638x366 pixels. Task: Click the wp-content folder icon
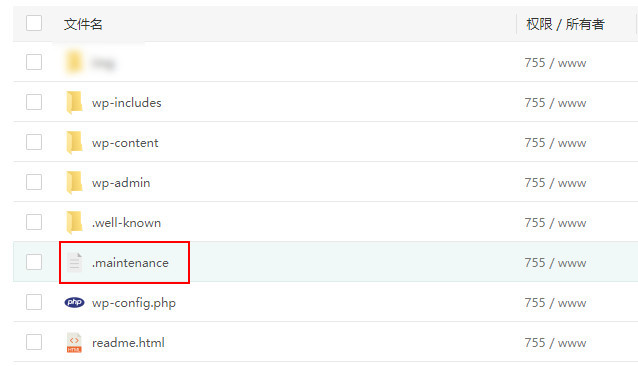click(x=74, y=143)
